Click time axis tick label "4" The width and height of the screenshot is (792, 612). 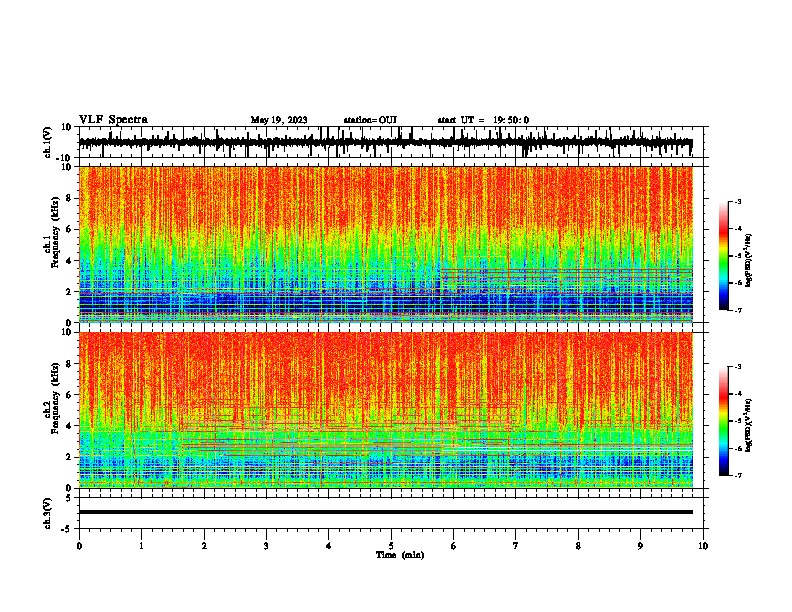pos(329,546)
